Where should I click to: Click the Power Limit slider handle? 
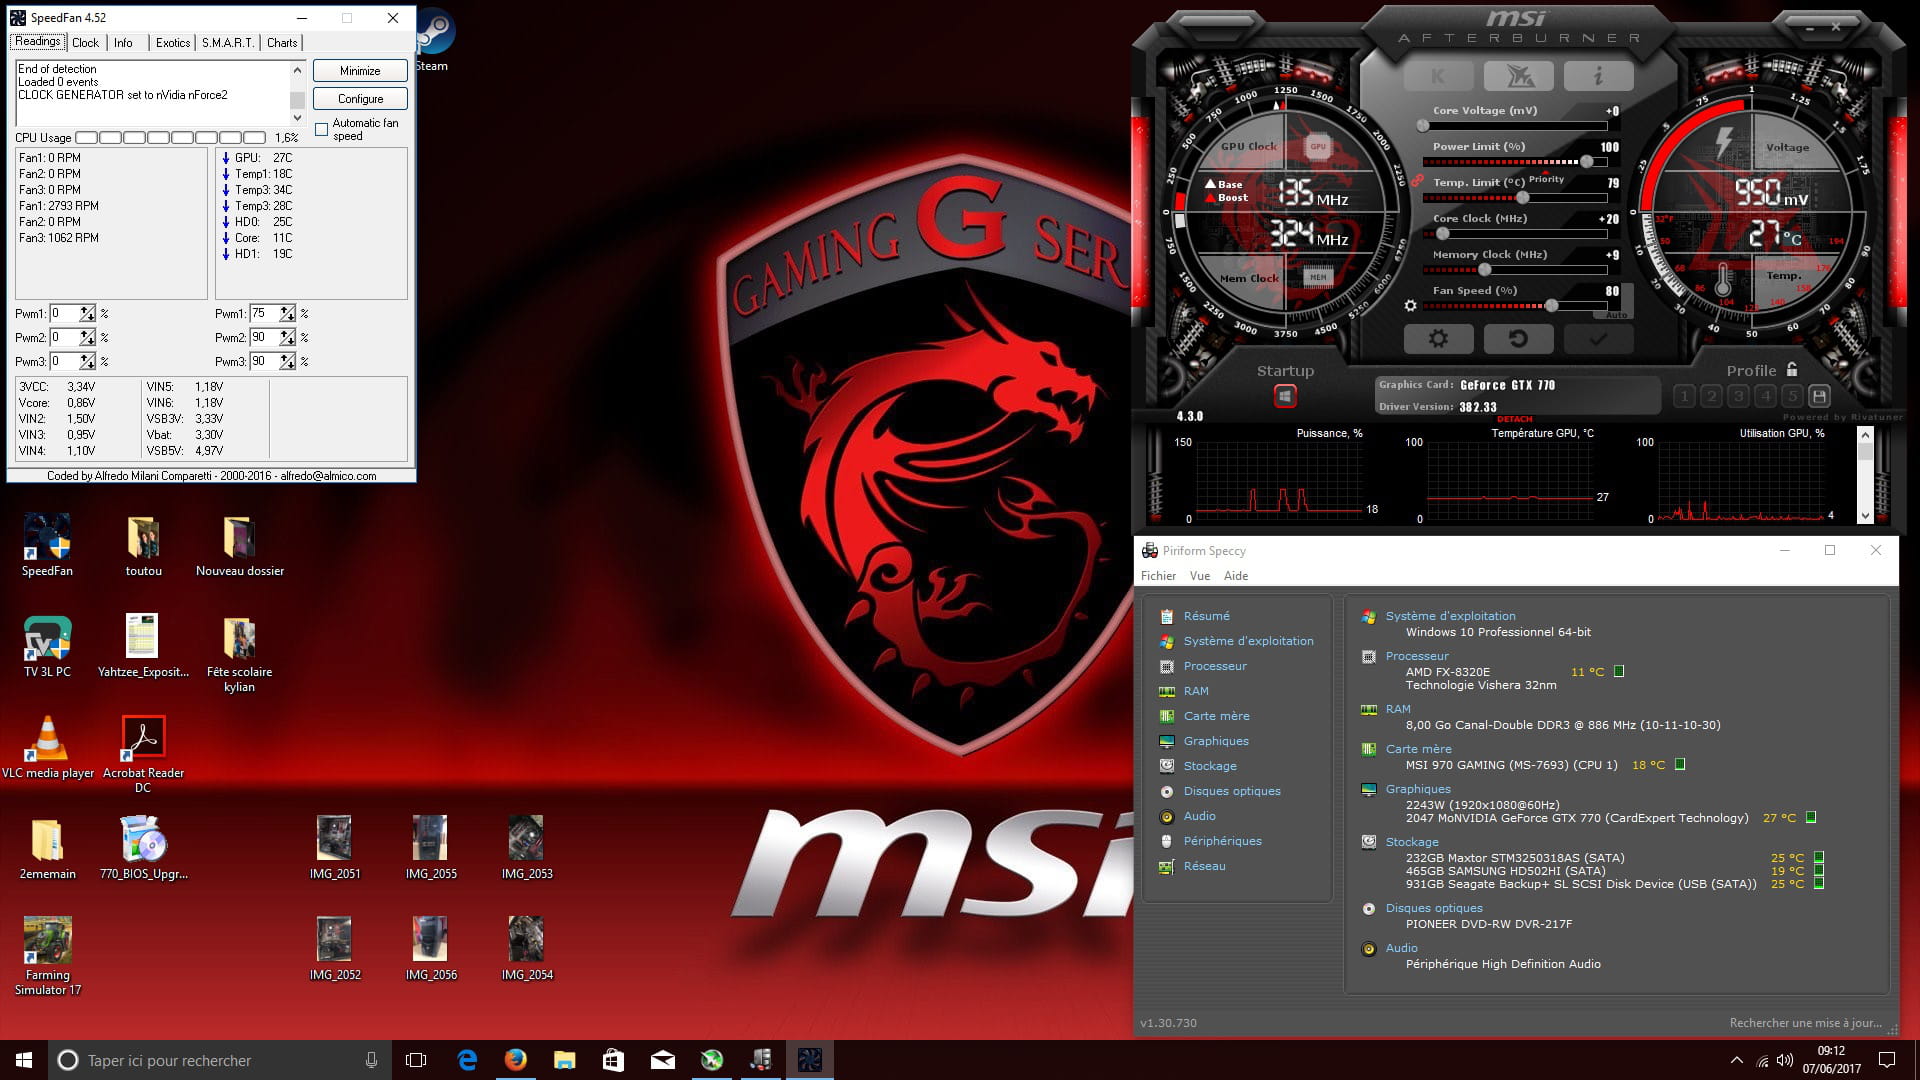pyautogui.click(x=1586, y=161)
